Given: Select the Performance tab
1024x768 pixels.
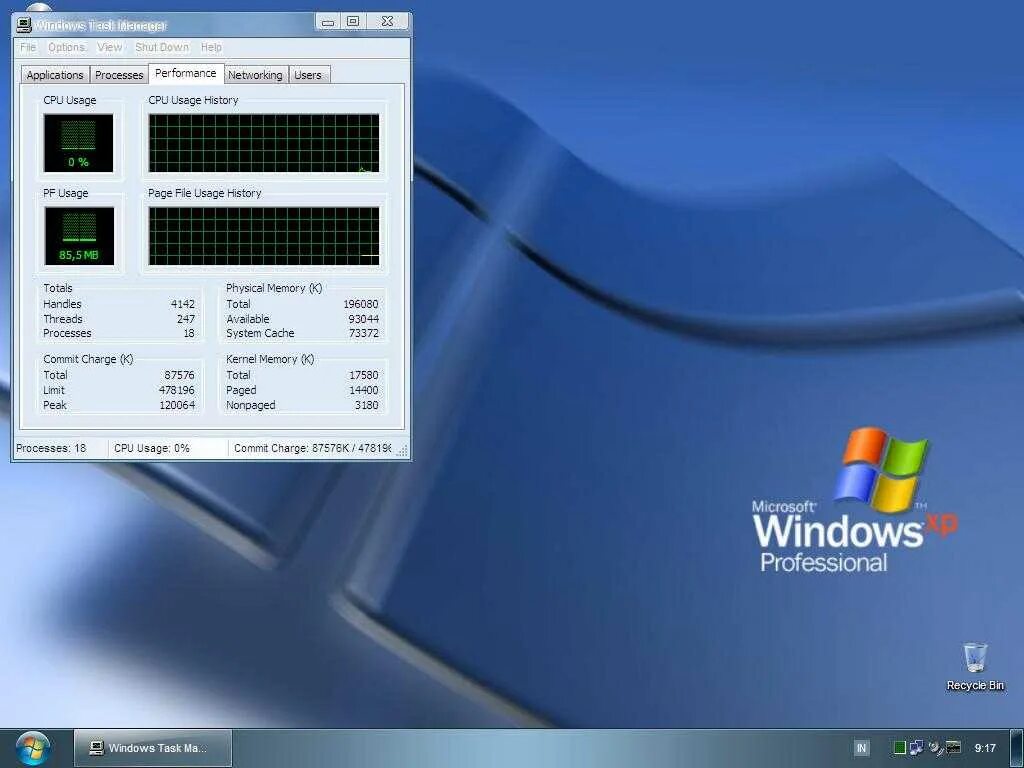Looking at the screenshot, I should [185, 73].
